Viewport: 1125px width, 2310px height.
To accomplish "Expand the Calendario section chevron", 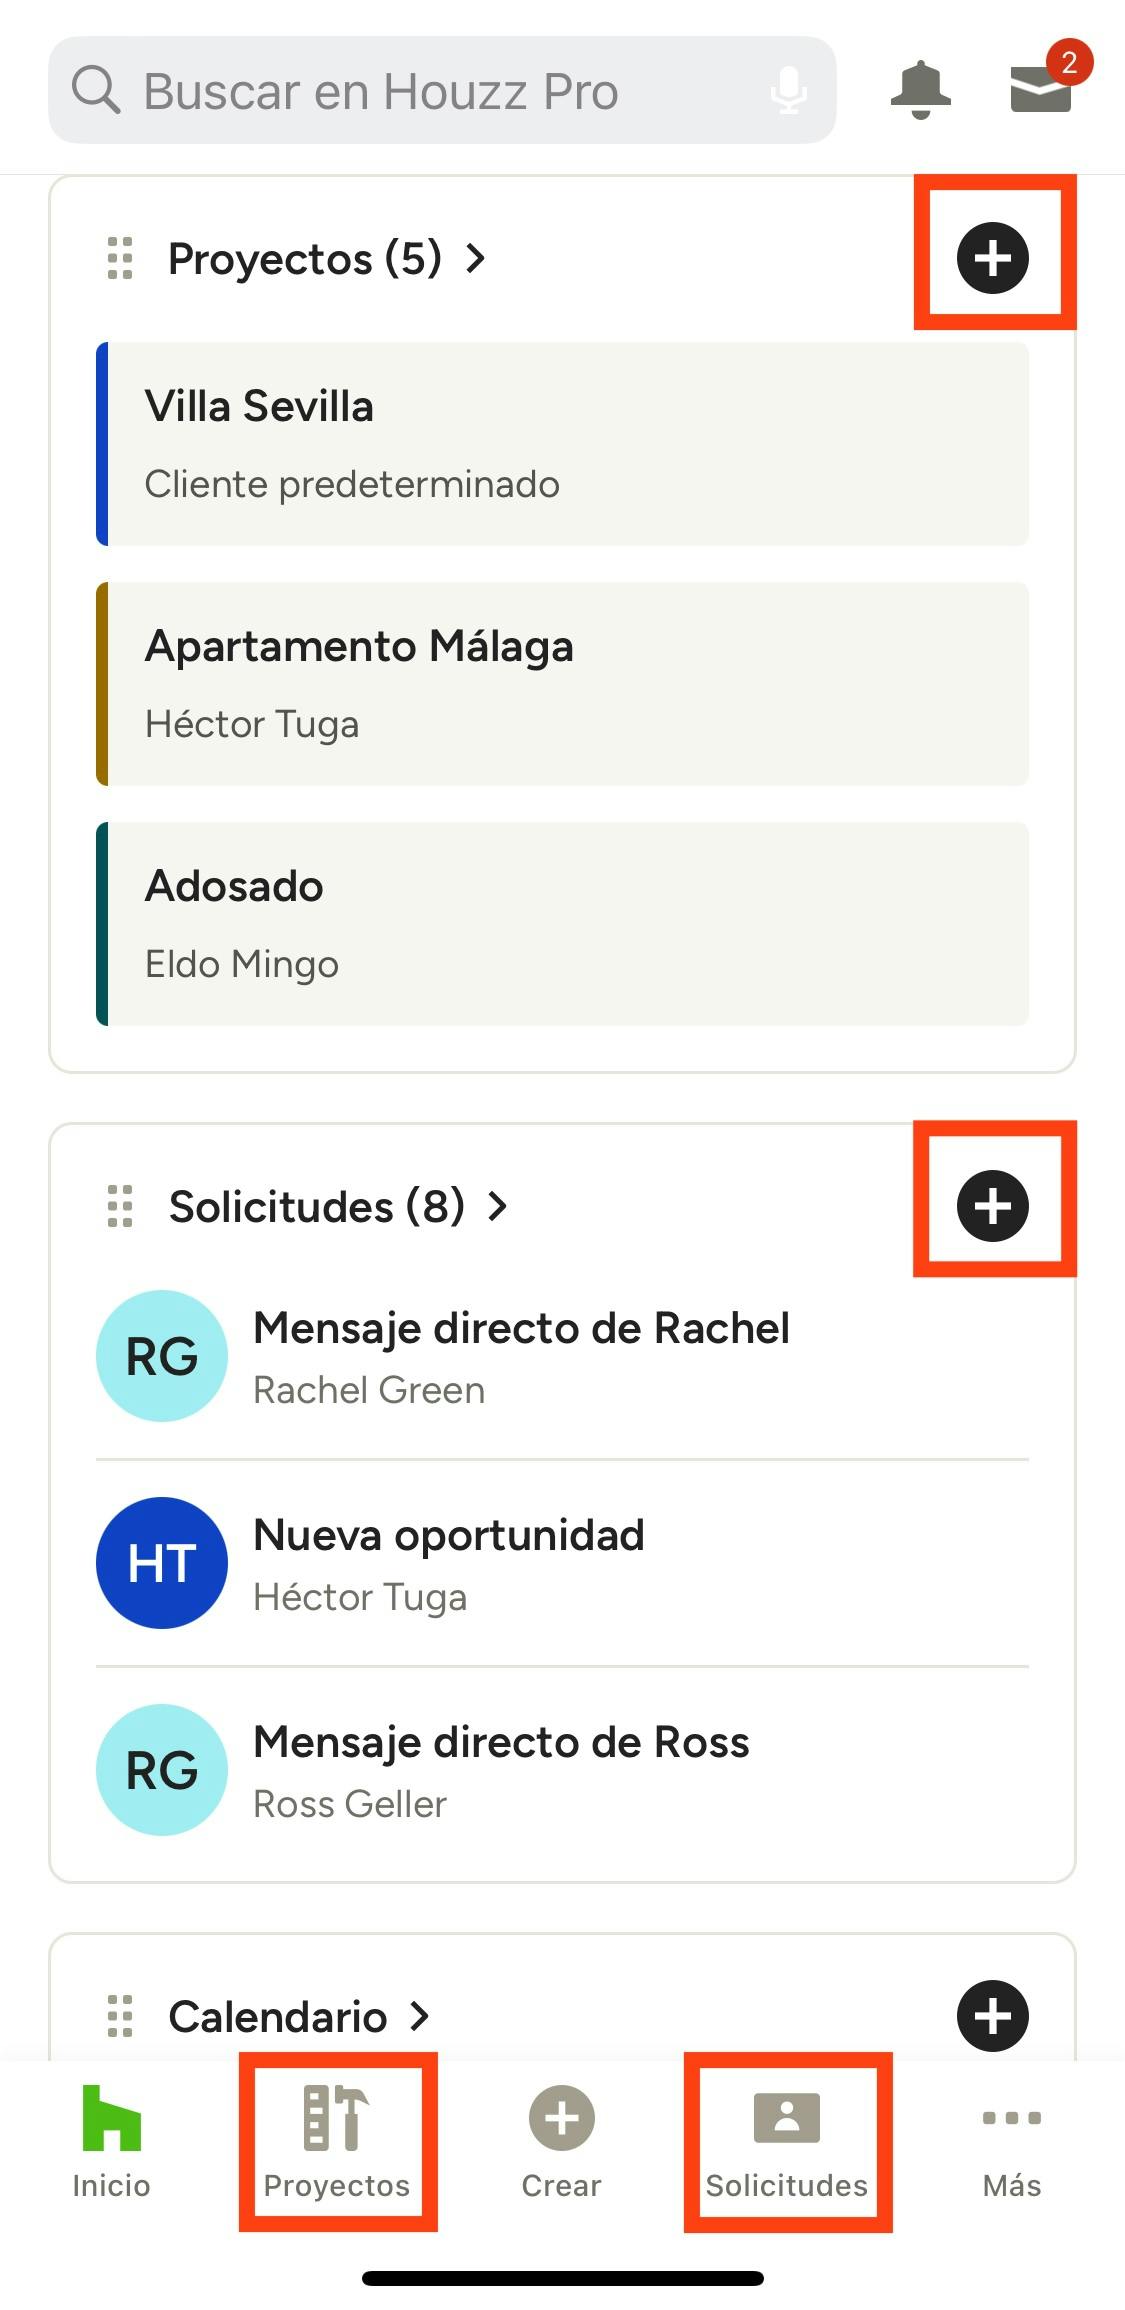I will 420,2016.
